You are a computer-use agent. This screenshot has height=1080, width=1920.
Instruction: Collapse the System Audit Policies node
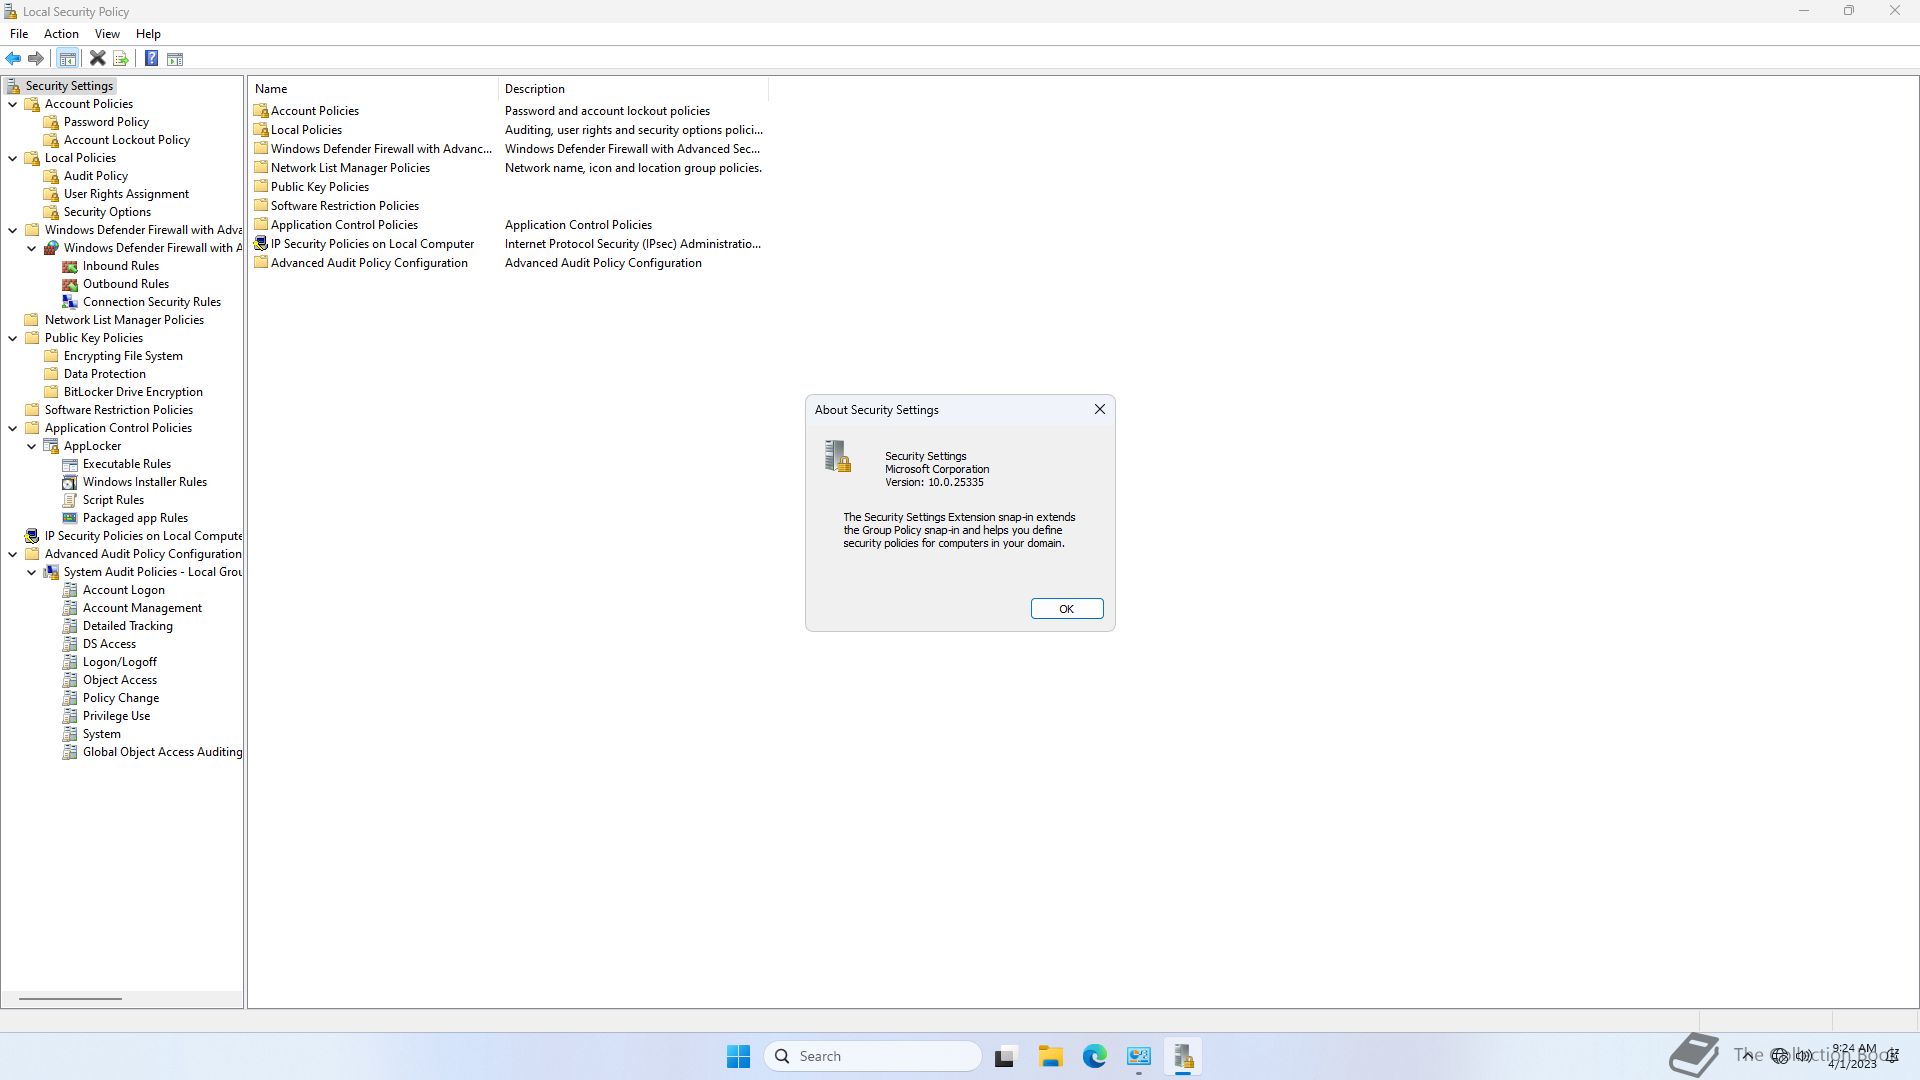click(x=32, y=572)
